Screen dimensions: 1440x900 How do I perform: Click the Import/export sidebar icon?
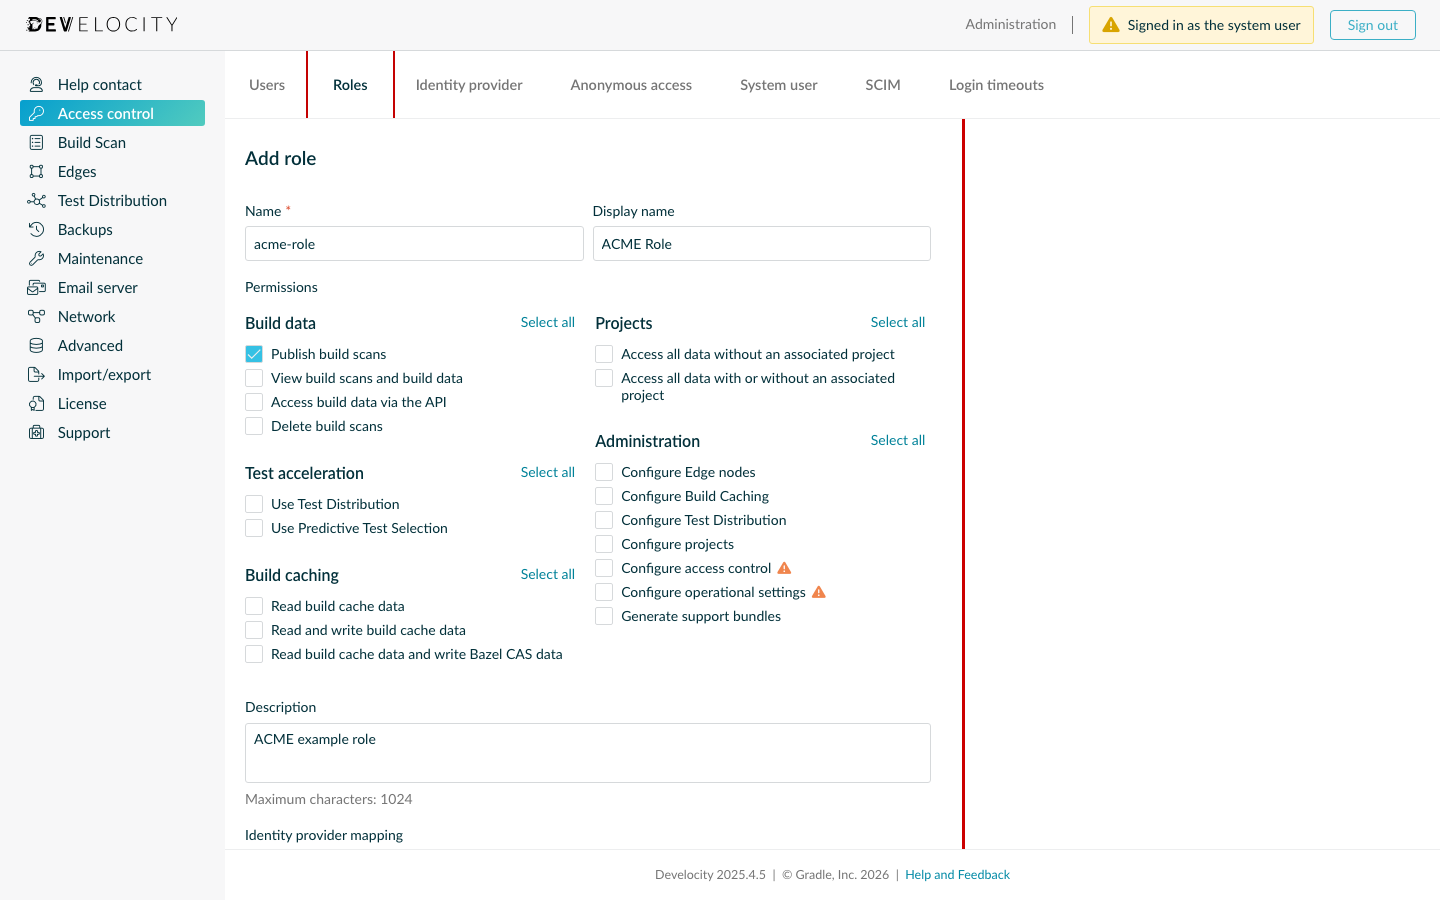[36, 374]
